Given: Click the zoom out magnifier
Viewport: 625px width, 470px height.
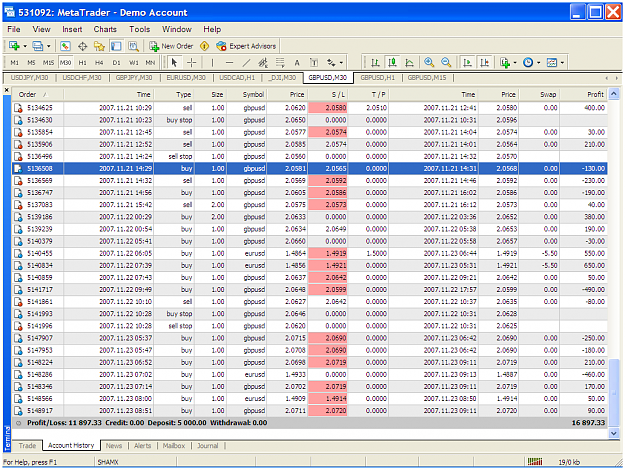Looking at the screenshot, I should (x=446, y=63).
